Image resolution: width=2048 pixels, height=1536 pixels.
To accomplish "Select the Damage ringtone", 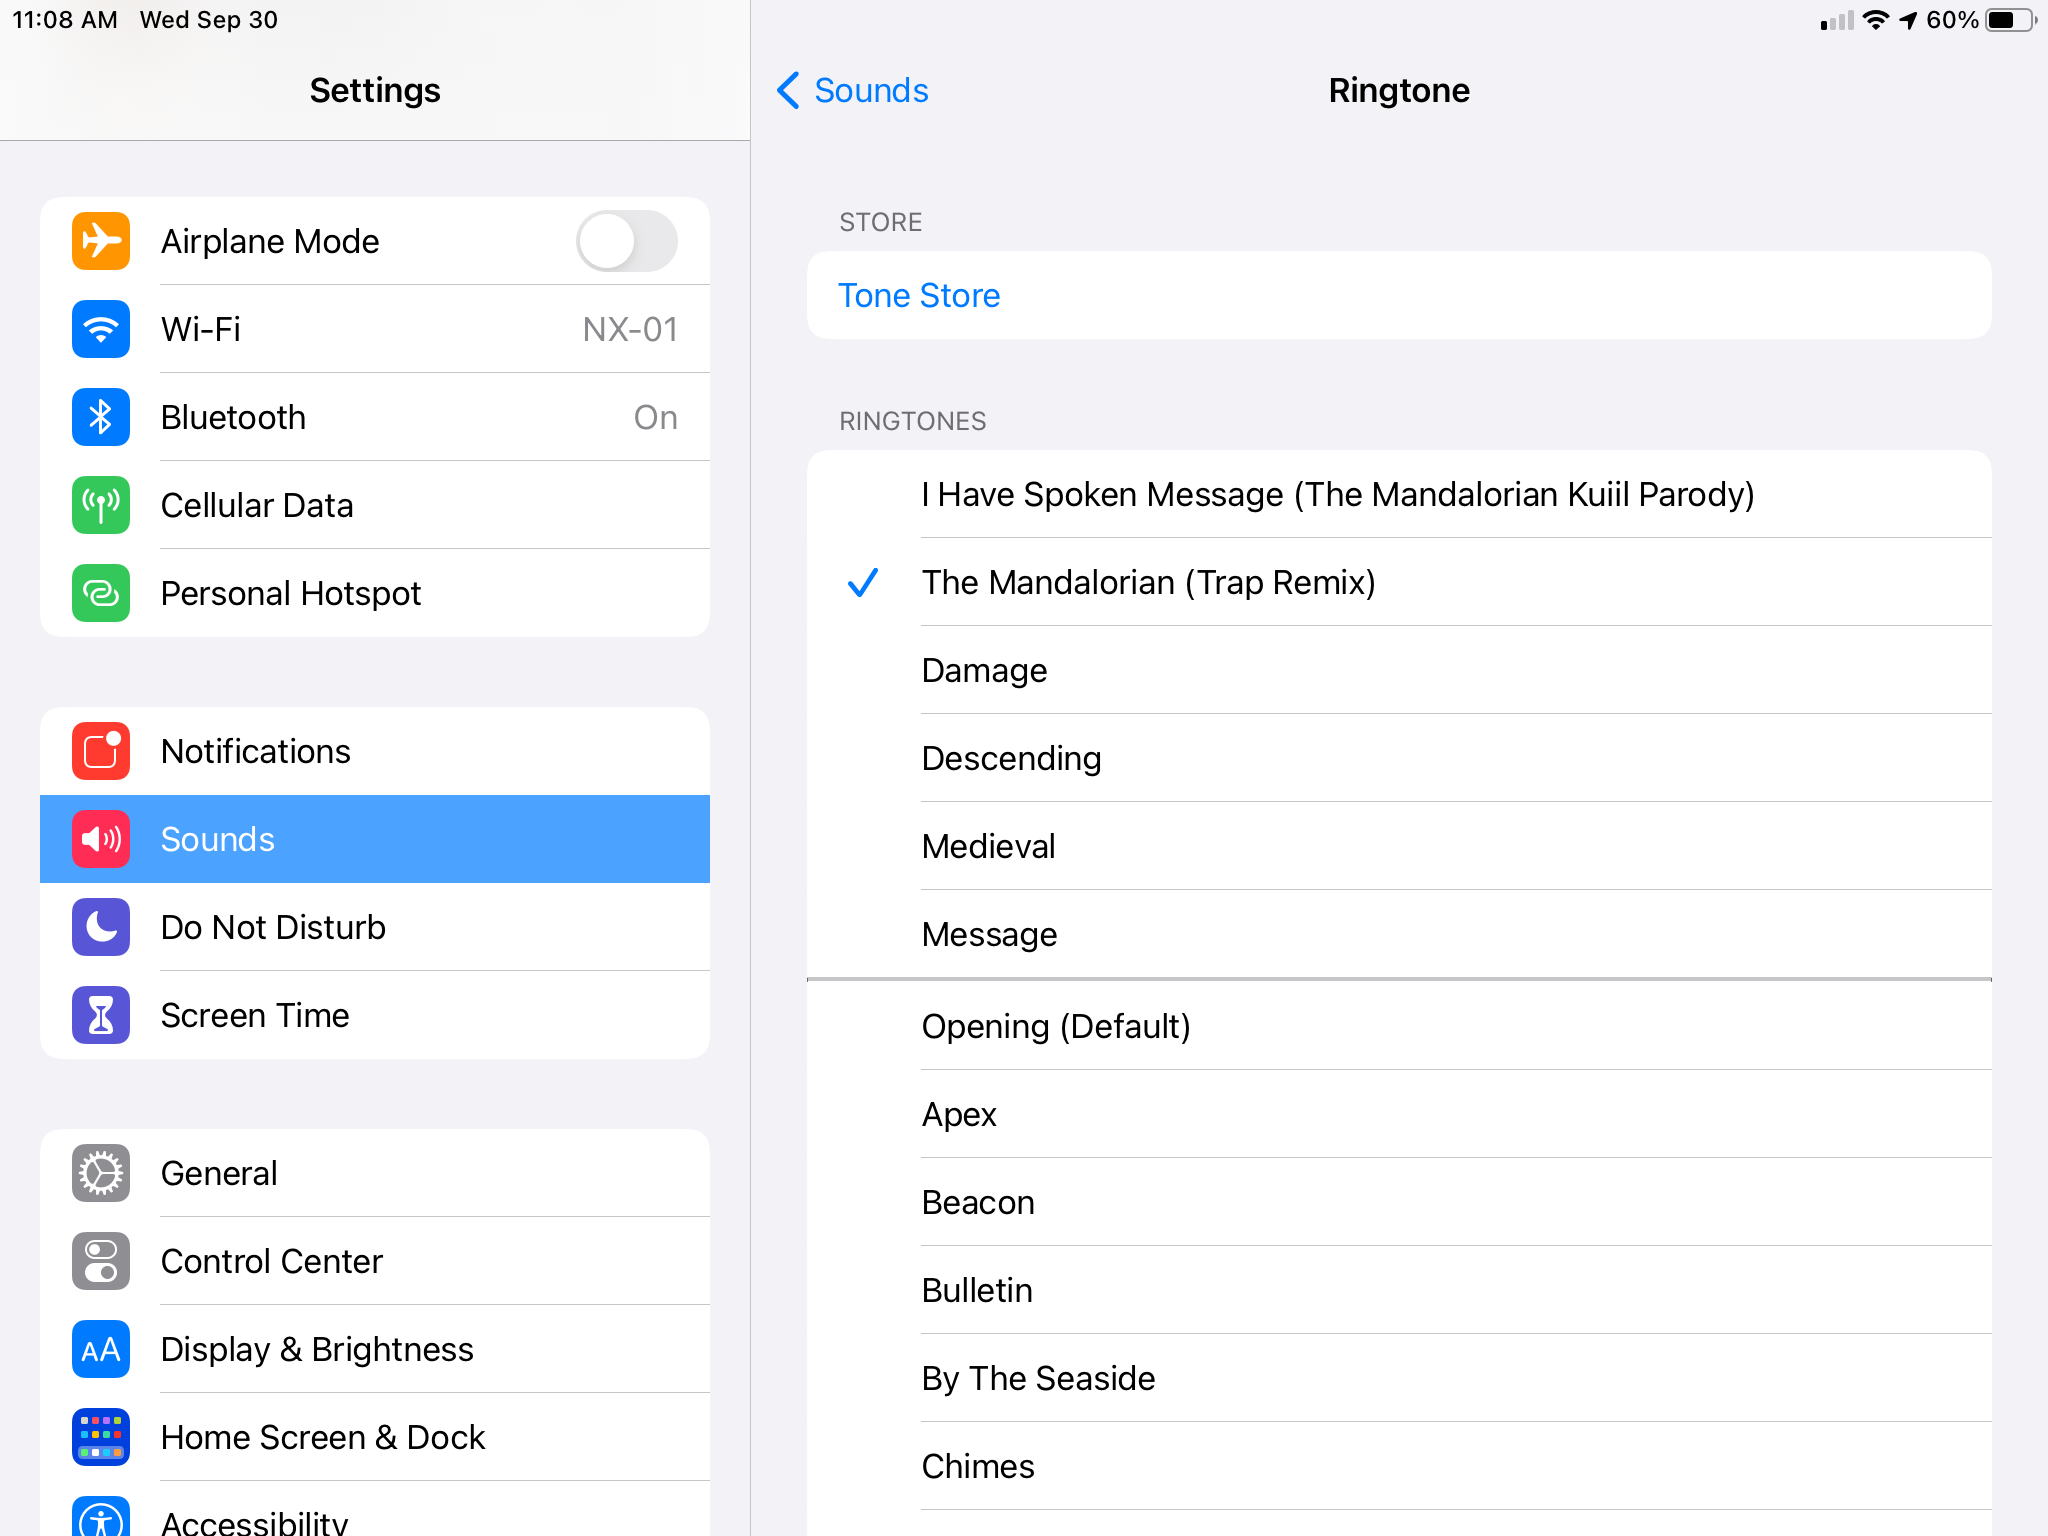I will coord(985,670).
